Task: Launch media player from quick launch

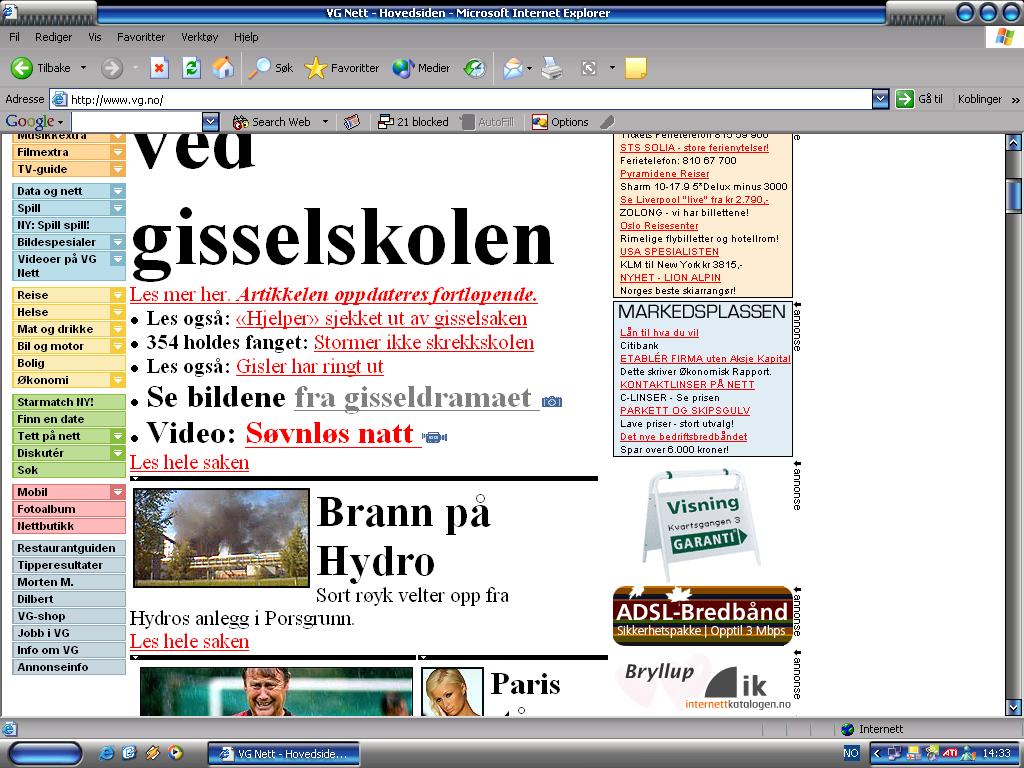Action: tap(175, 753)
